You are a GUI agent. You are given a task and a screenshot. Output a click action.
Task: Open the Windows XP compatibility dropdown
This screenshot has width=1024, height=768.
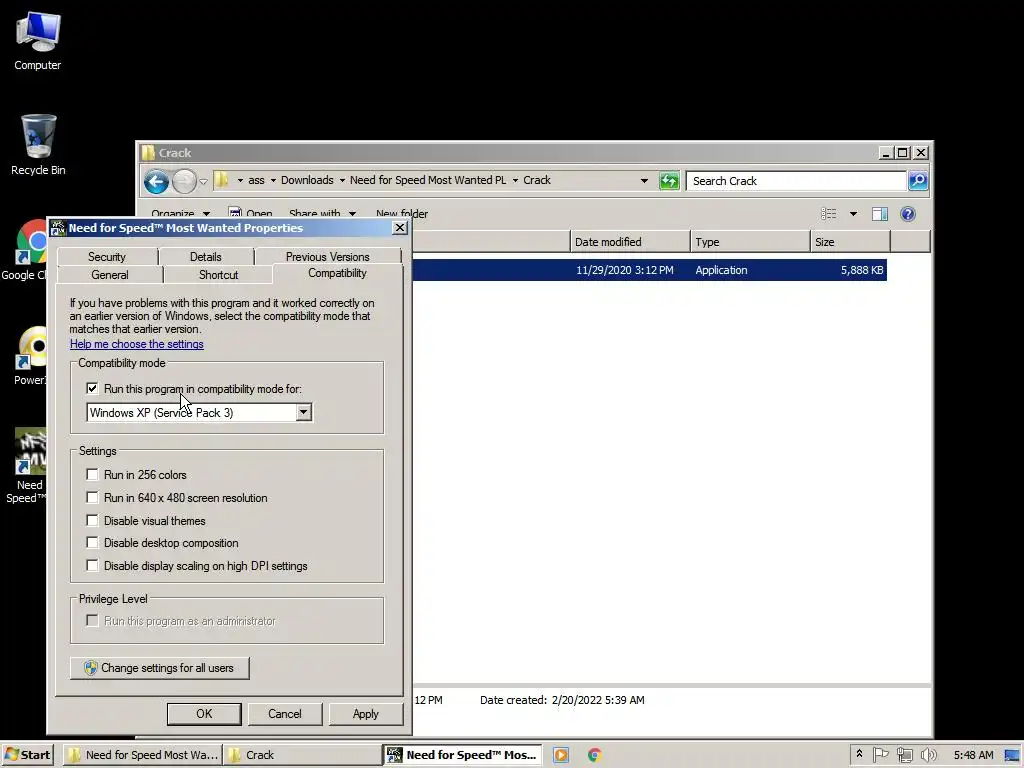304,412
